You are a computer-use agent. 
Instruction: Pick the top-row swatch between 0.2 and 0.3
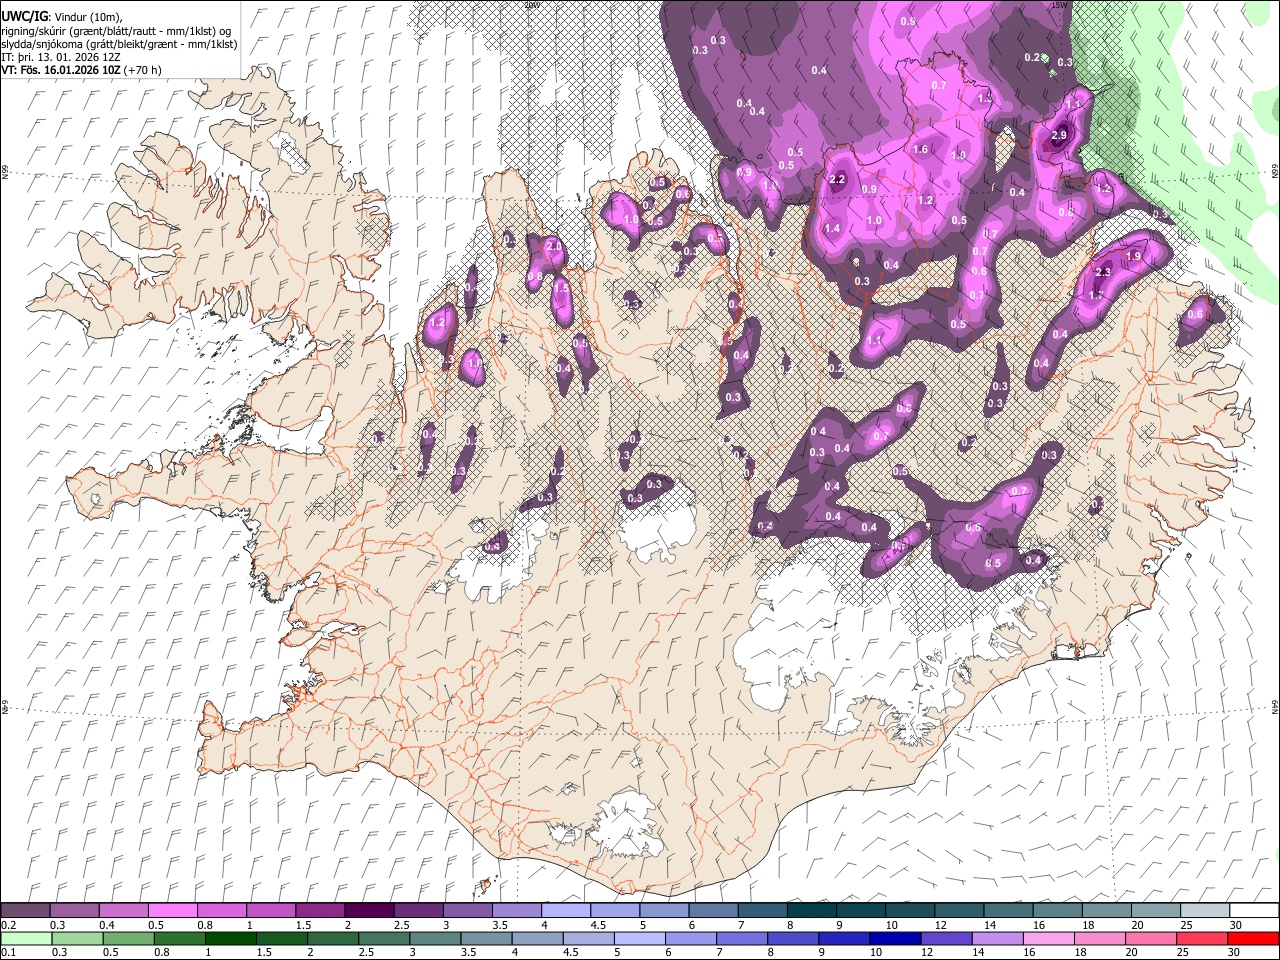click(x=26, y=911)
